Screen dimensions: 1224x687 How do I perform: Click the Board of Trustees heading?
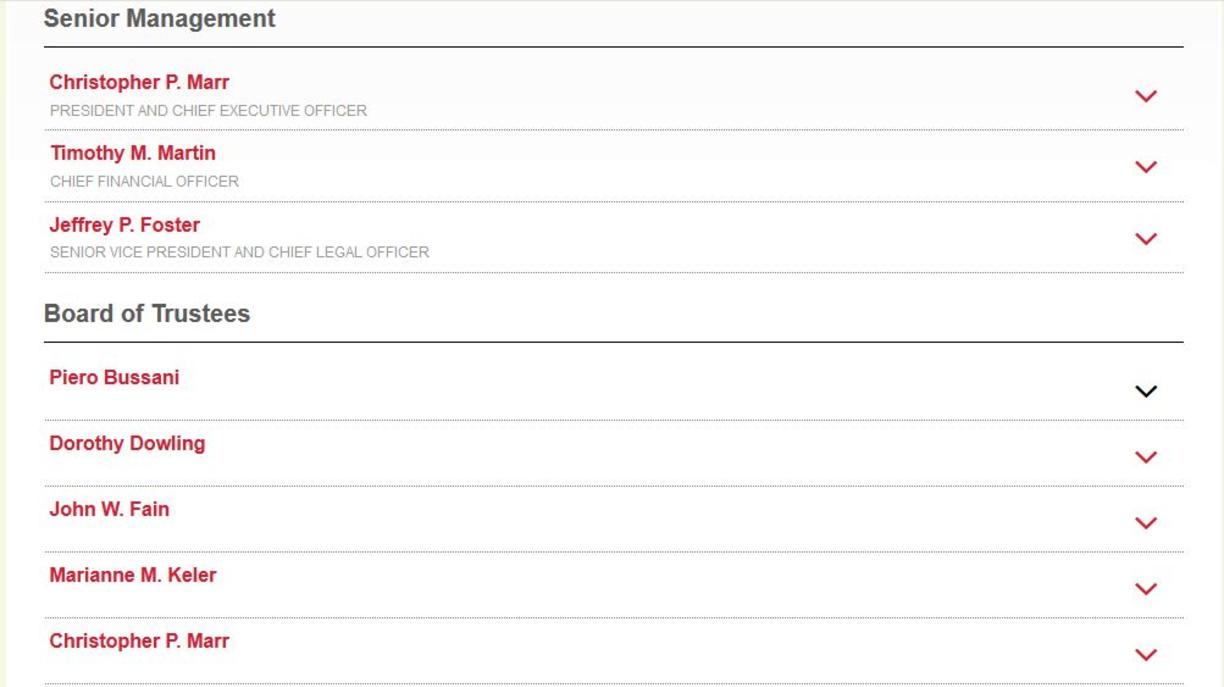point(147,314)
